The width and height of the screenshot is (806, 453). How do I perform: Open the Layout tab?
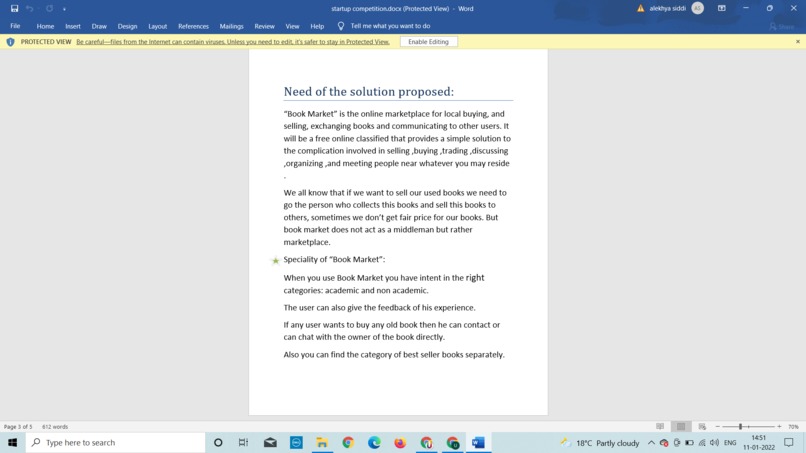tap(157, 26)
